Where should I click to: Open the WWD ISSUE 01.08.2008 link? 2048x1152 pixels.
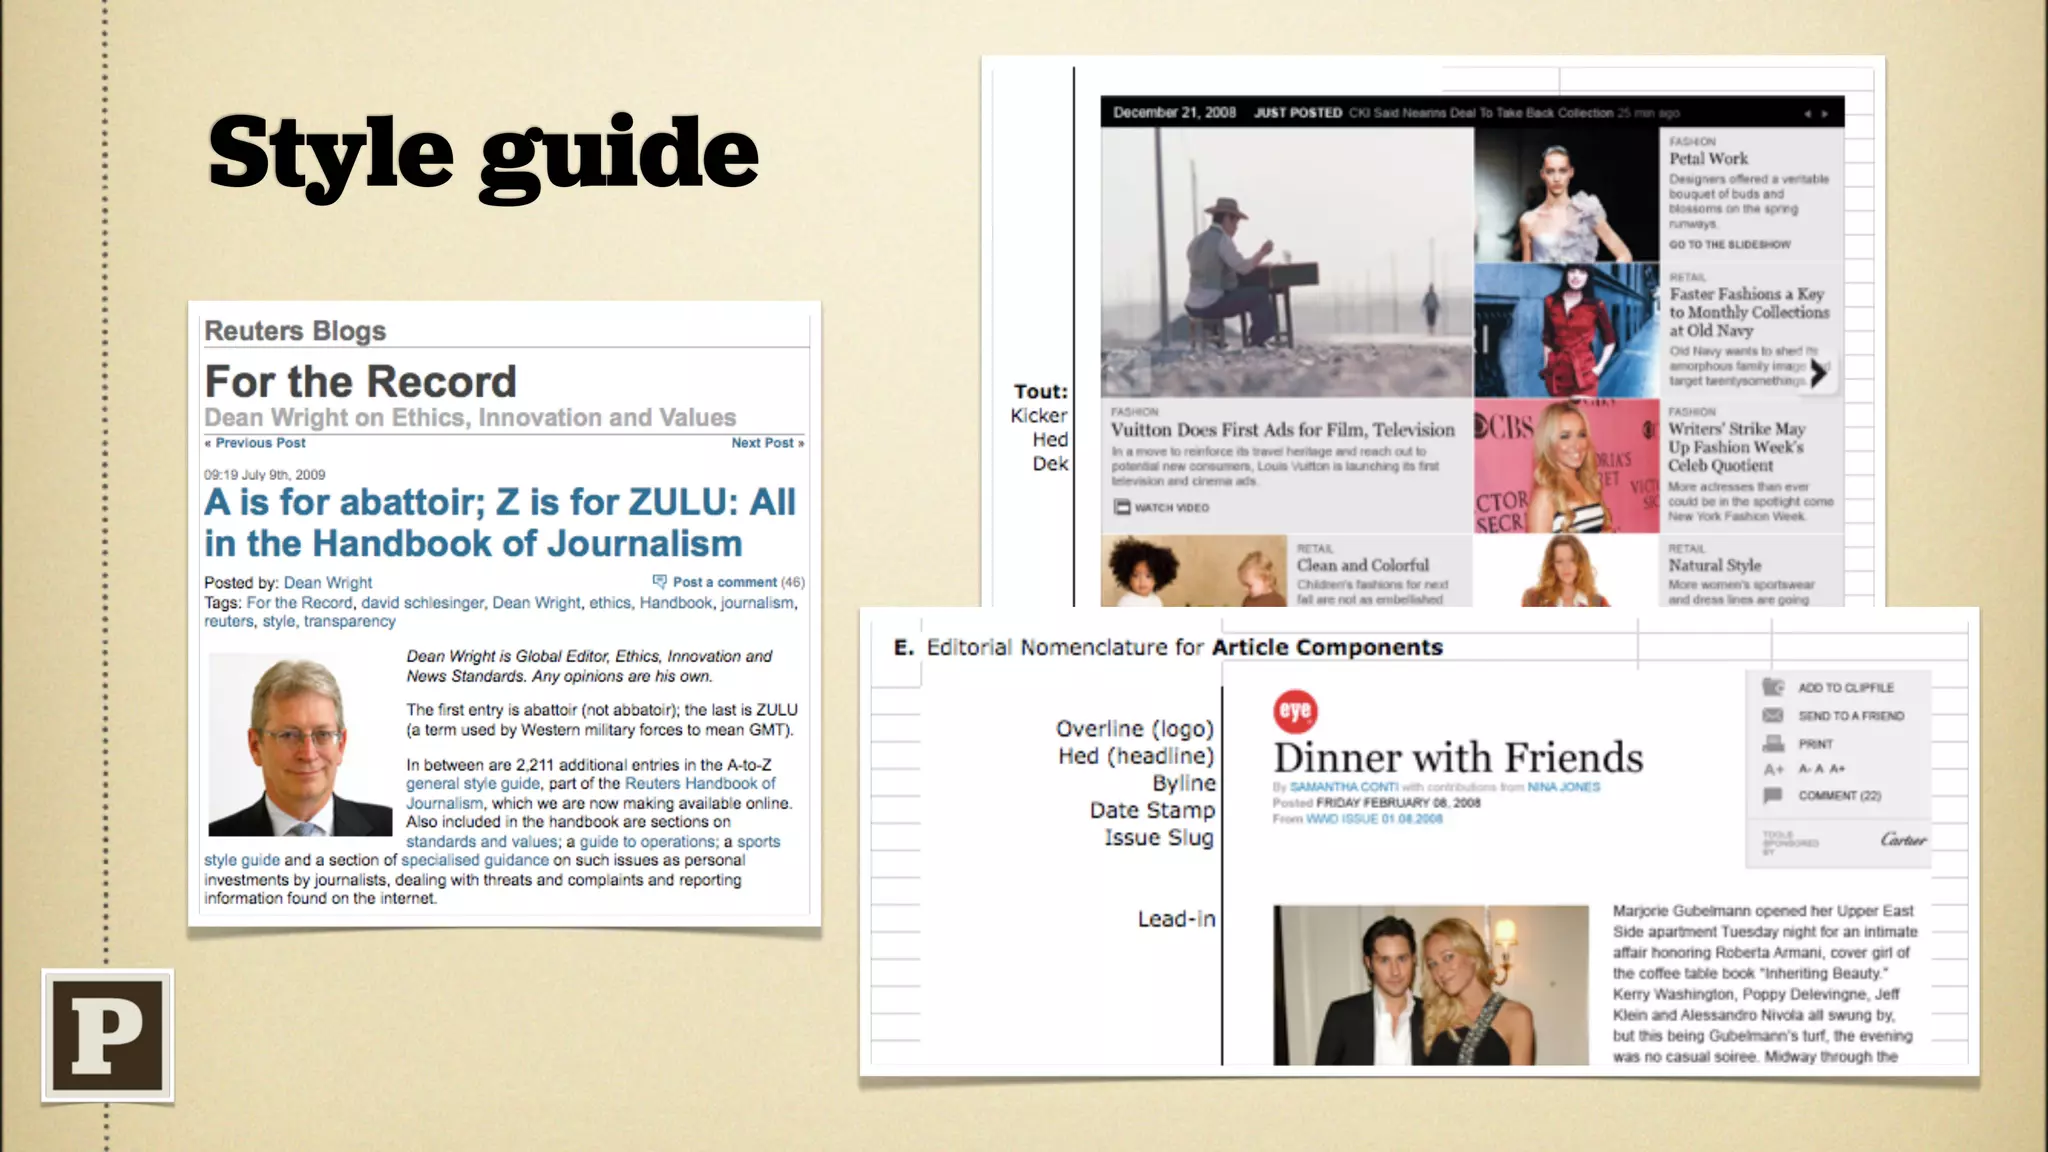click(x=1374, y=819)
